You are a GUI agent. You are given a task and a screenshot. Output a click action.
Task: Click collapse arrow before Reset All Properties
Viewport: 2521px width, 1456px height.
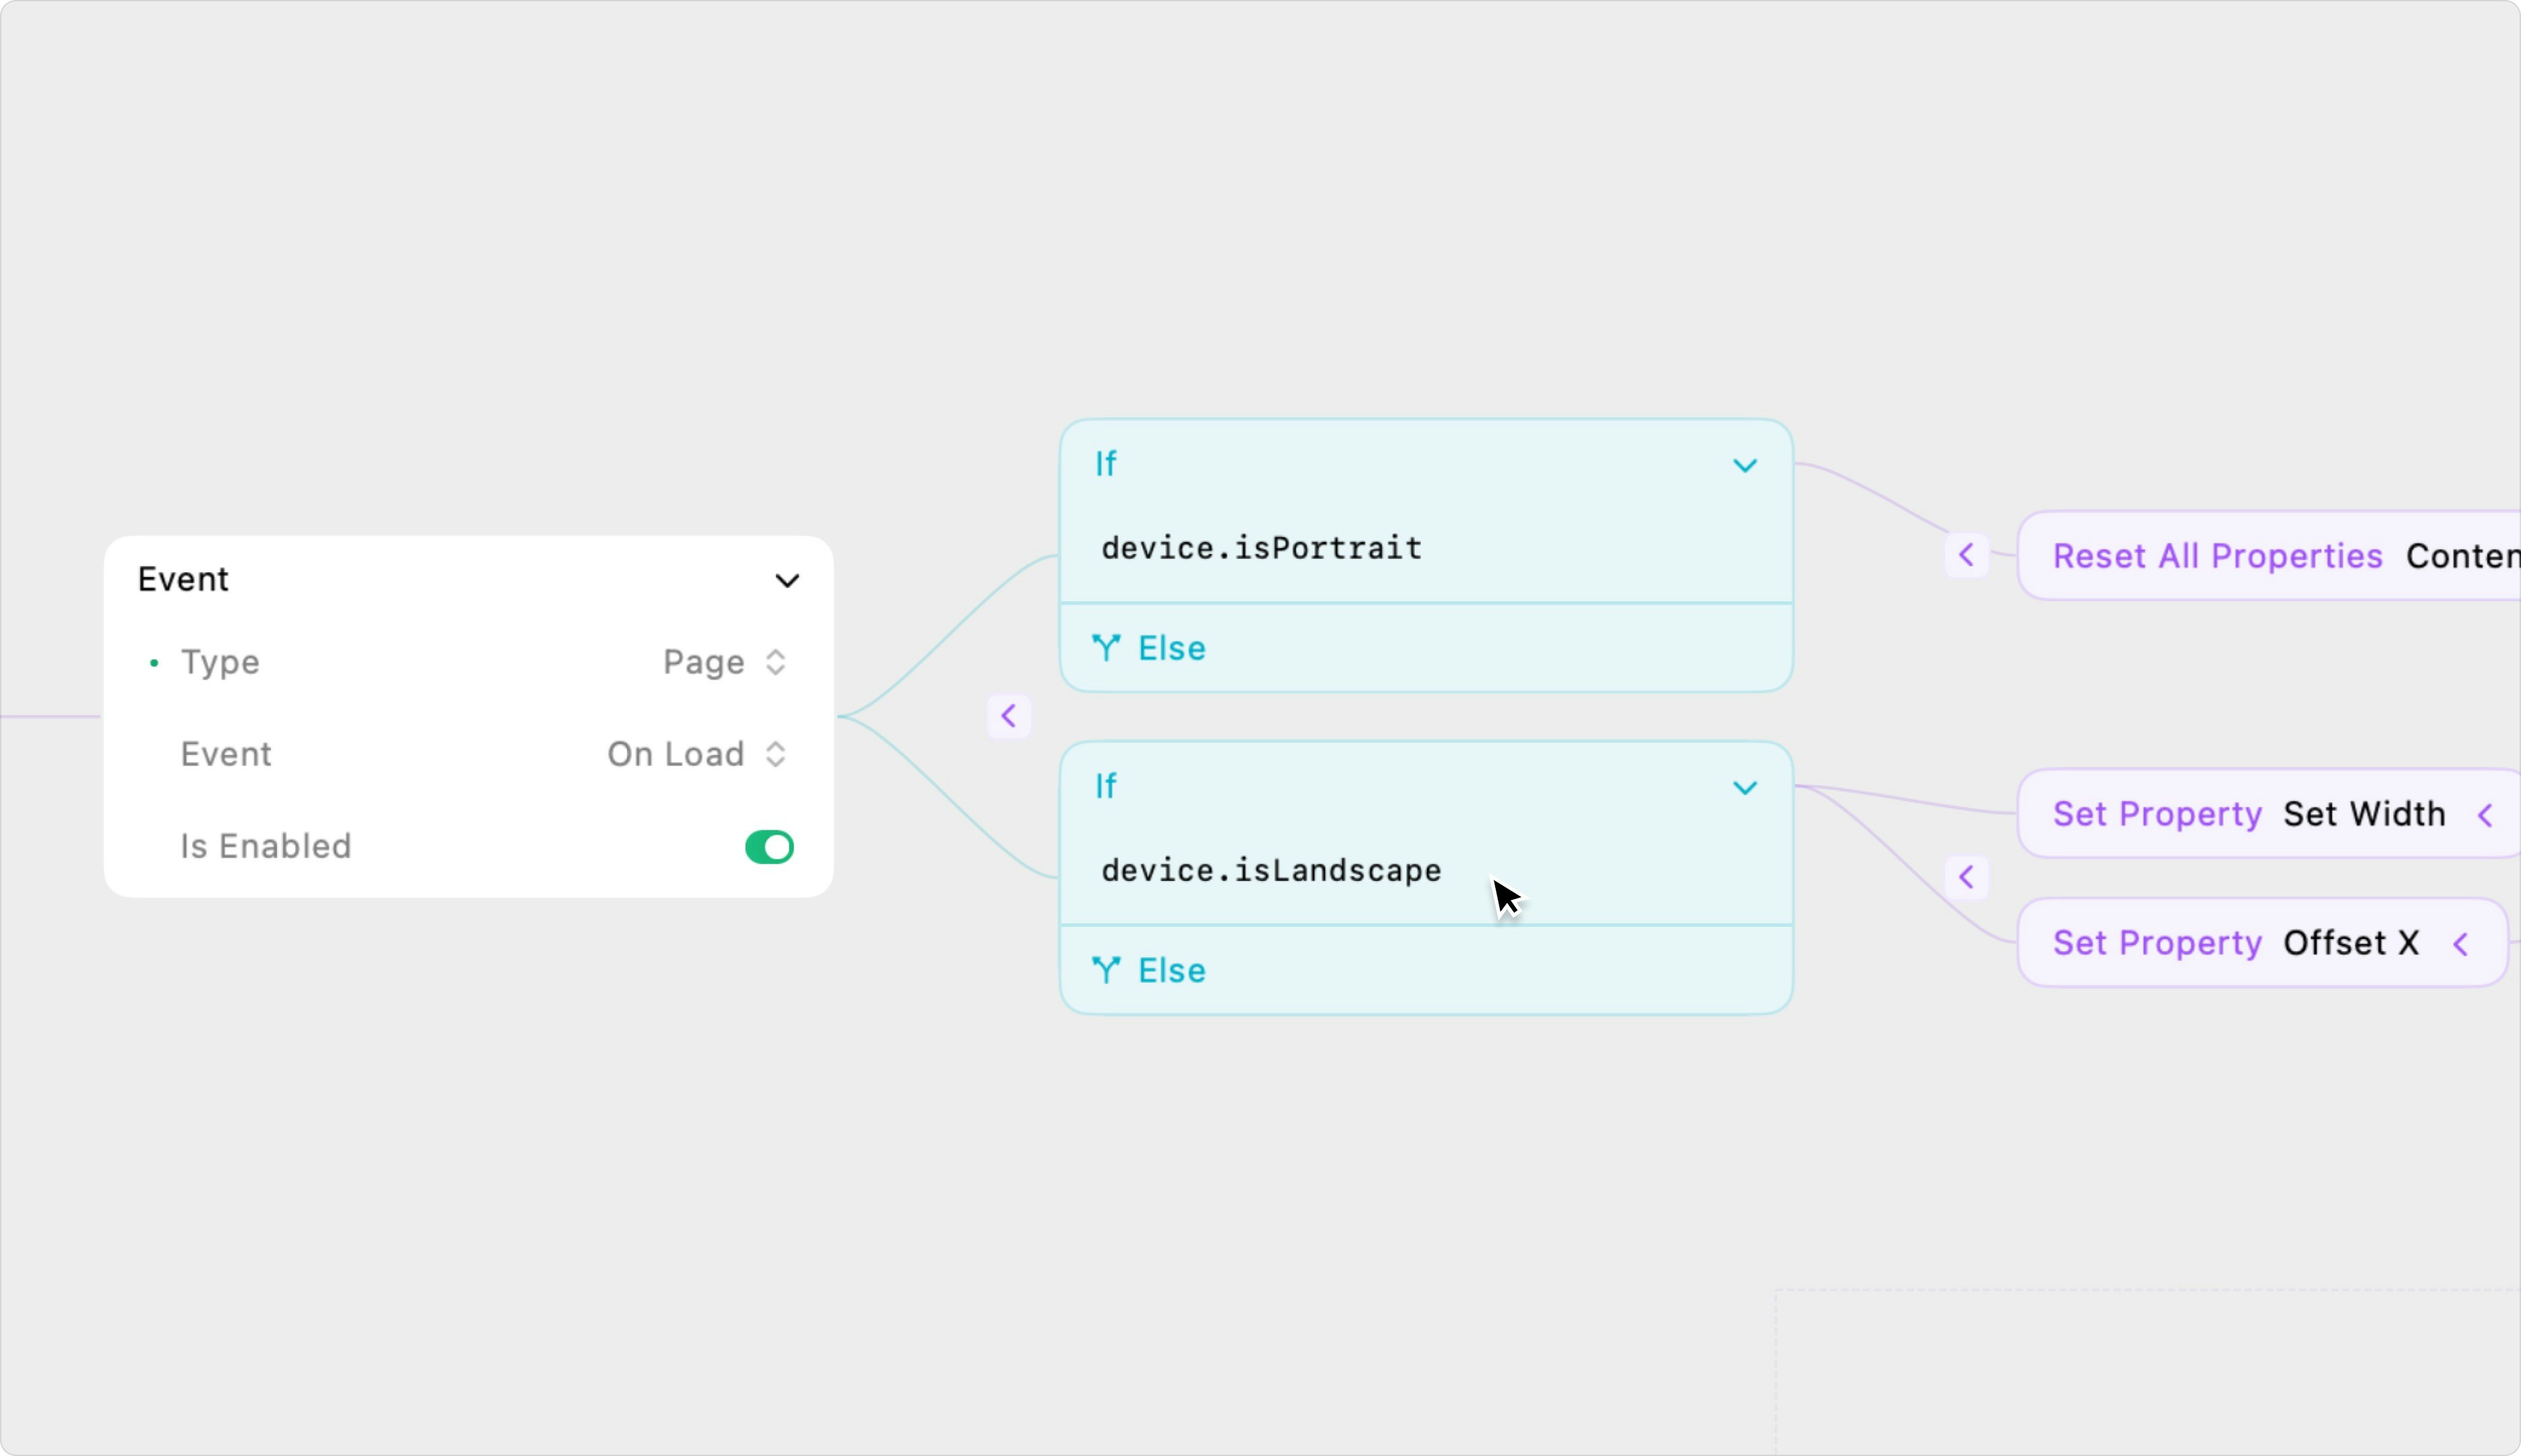click(x=1966, y=555)
